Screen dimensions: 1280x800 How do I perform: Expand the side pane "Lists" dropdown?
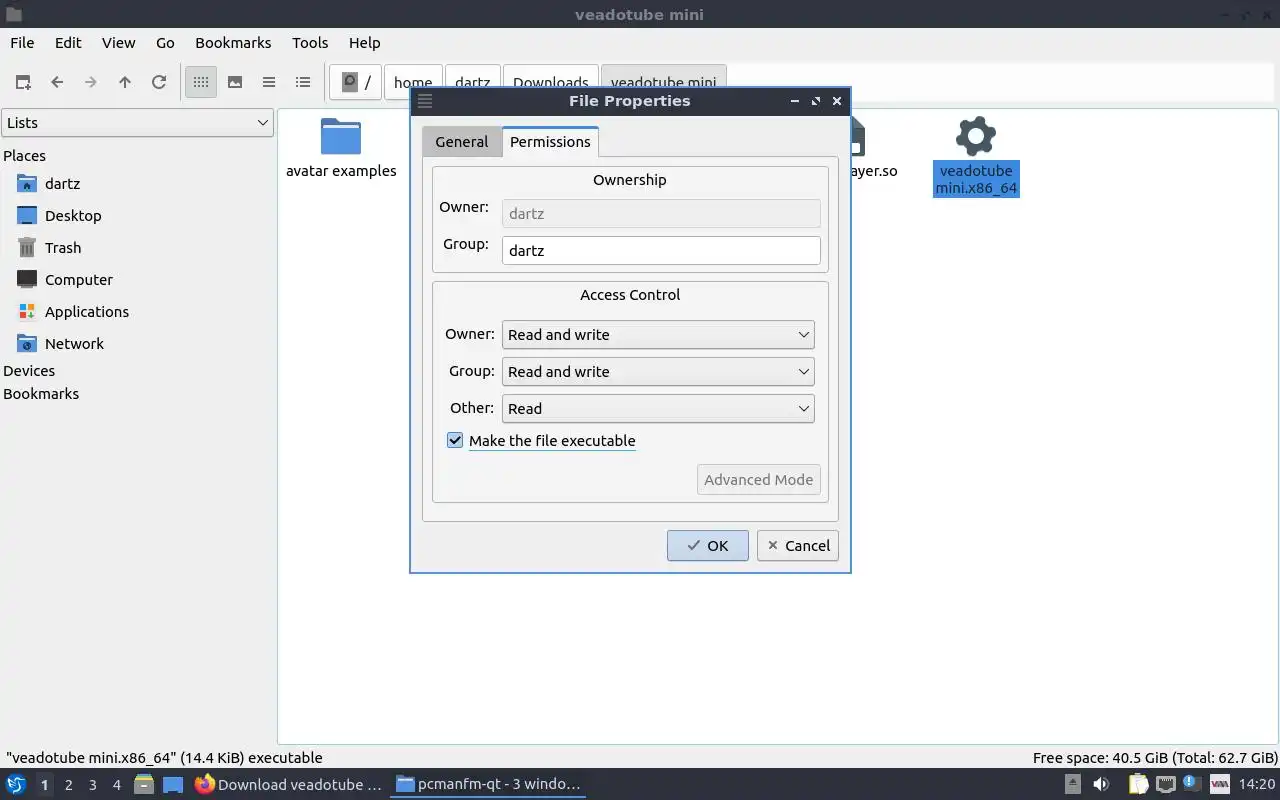coord(137,123)
